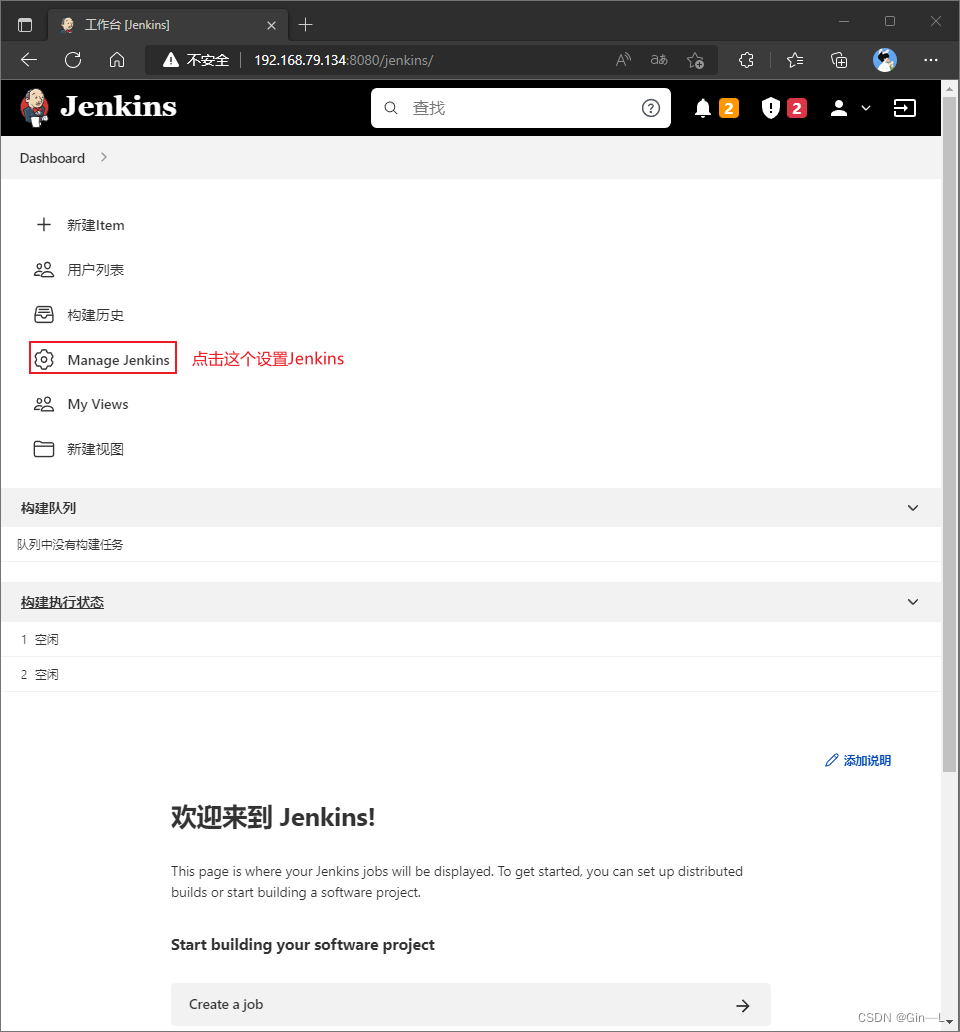Open the 新建Item link

(95, 225)
